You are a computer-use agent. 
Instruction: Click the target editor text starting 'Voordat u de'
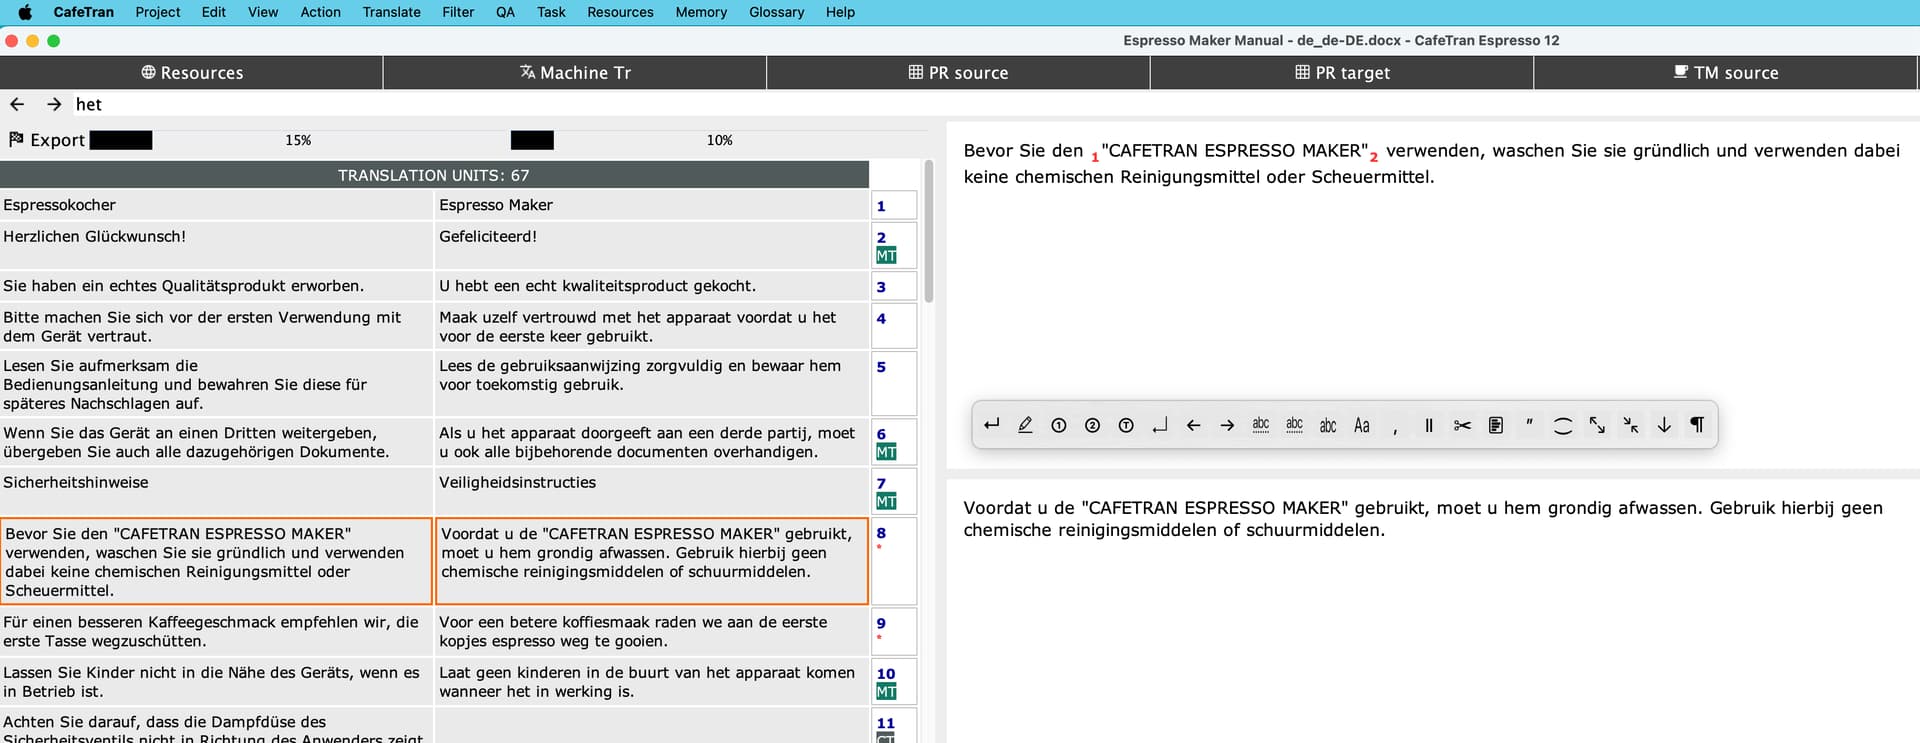(1423, 519)
